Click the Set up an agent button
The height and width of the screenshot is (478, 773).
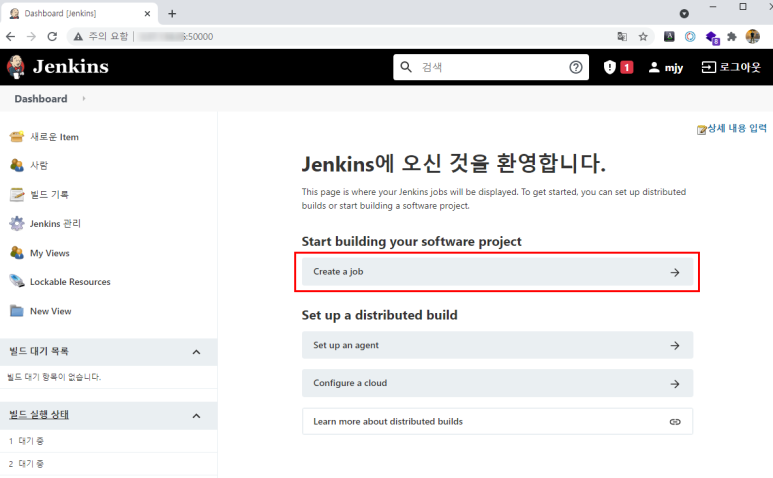click(x=497, y=345)
